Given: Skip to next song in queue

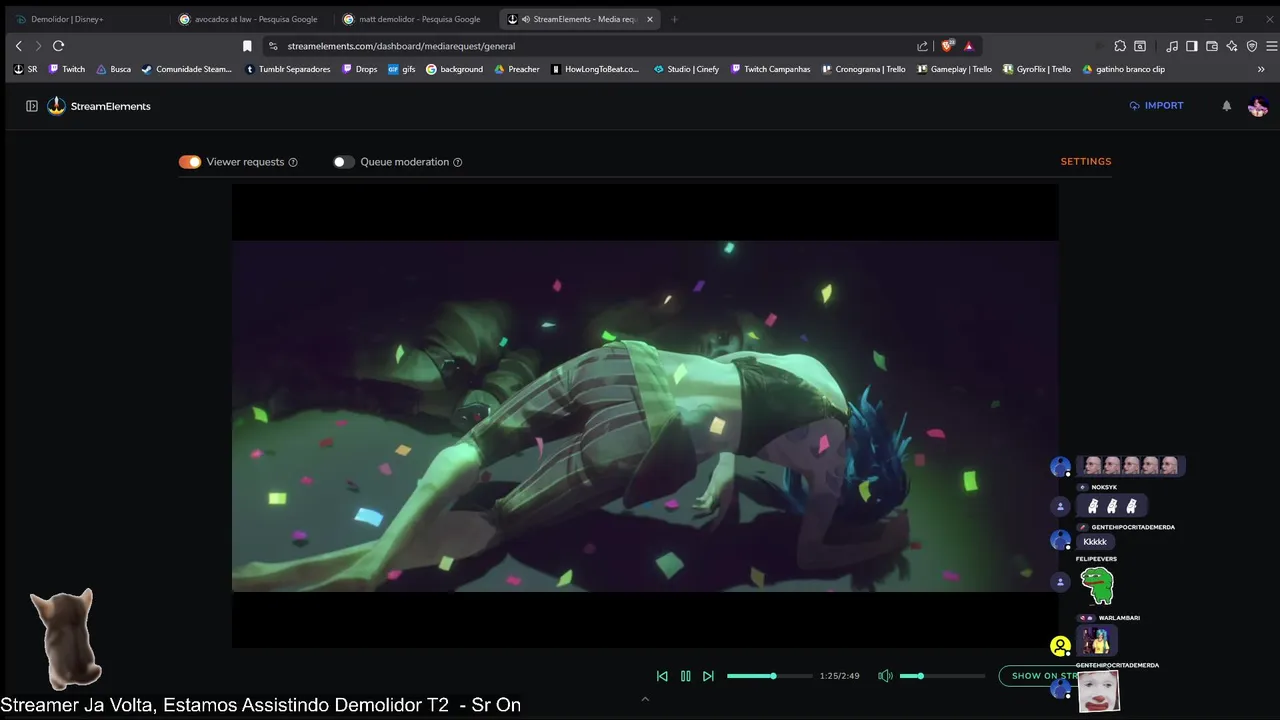Looking at the screenshot, I should 708,676.
